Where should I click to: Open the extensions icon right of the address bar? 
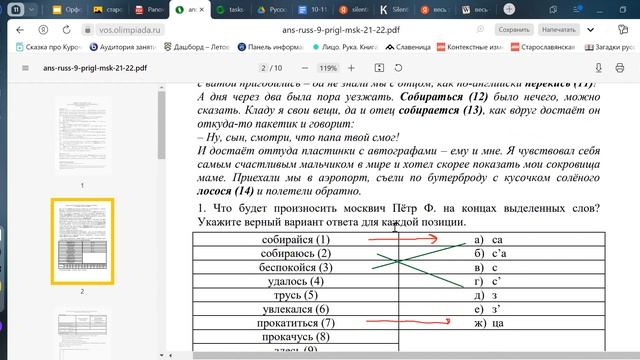coord(622,30)
